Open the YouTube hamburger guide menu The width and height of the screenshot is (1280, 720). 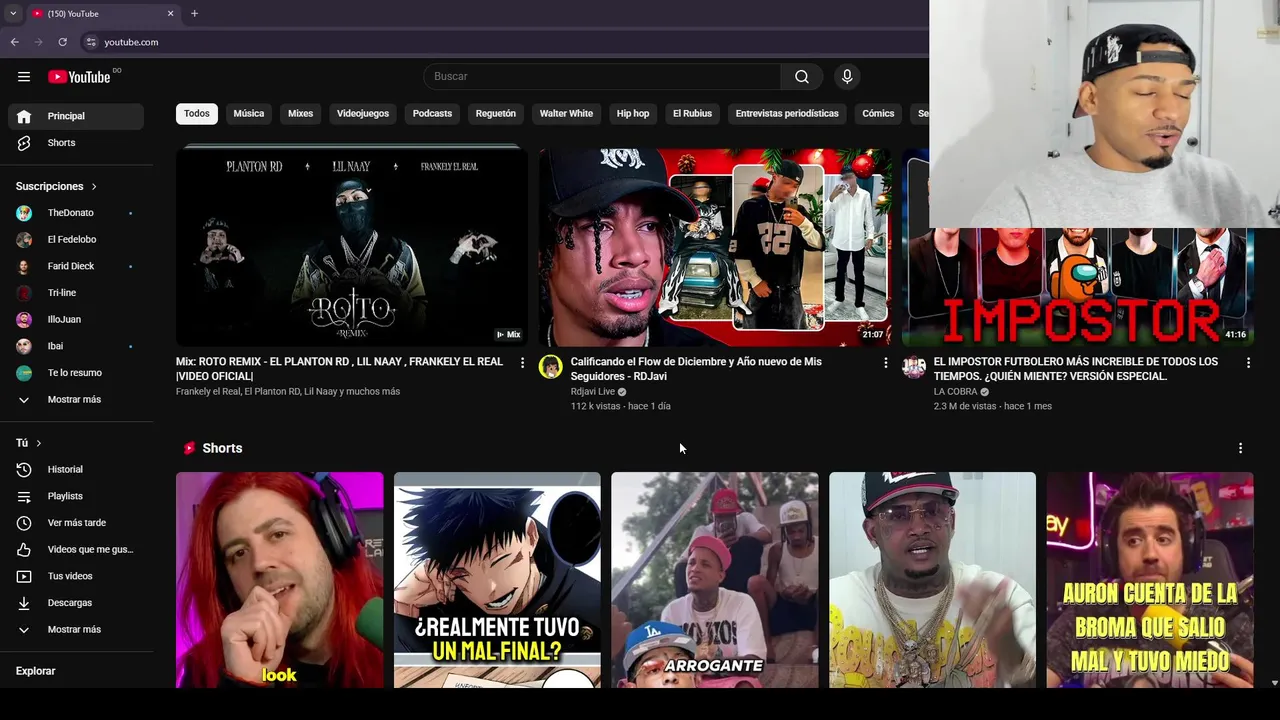tap(24, 77)
